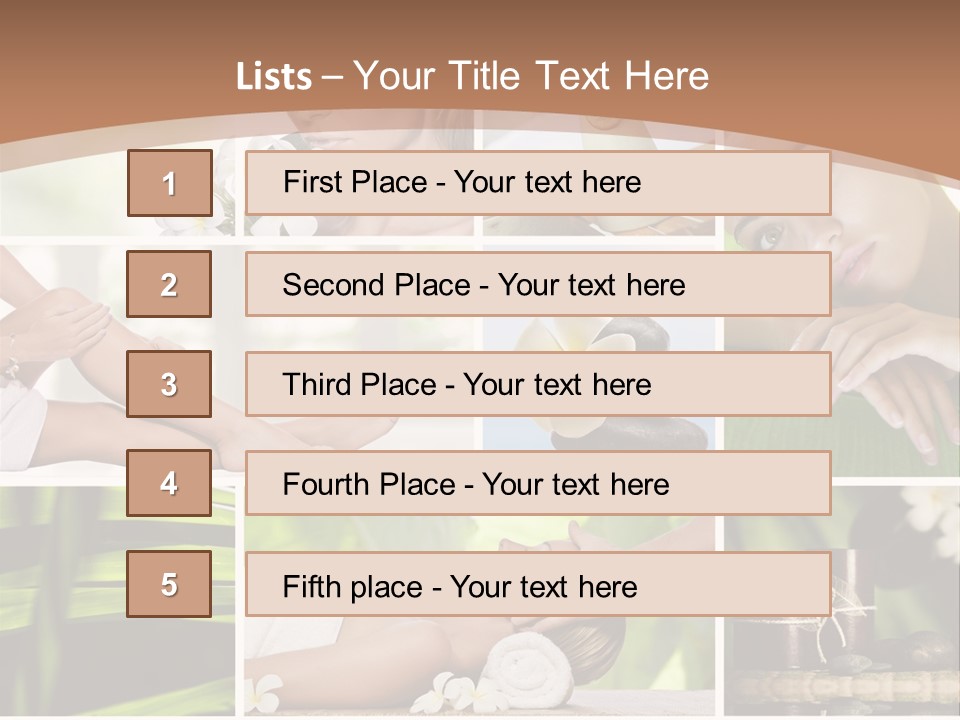This screenshot has height=720, width=960.
Task: Click the First Place text box
Action: pyautogui.click(x=538, y=183)
